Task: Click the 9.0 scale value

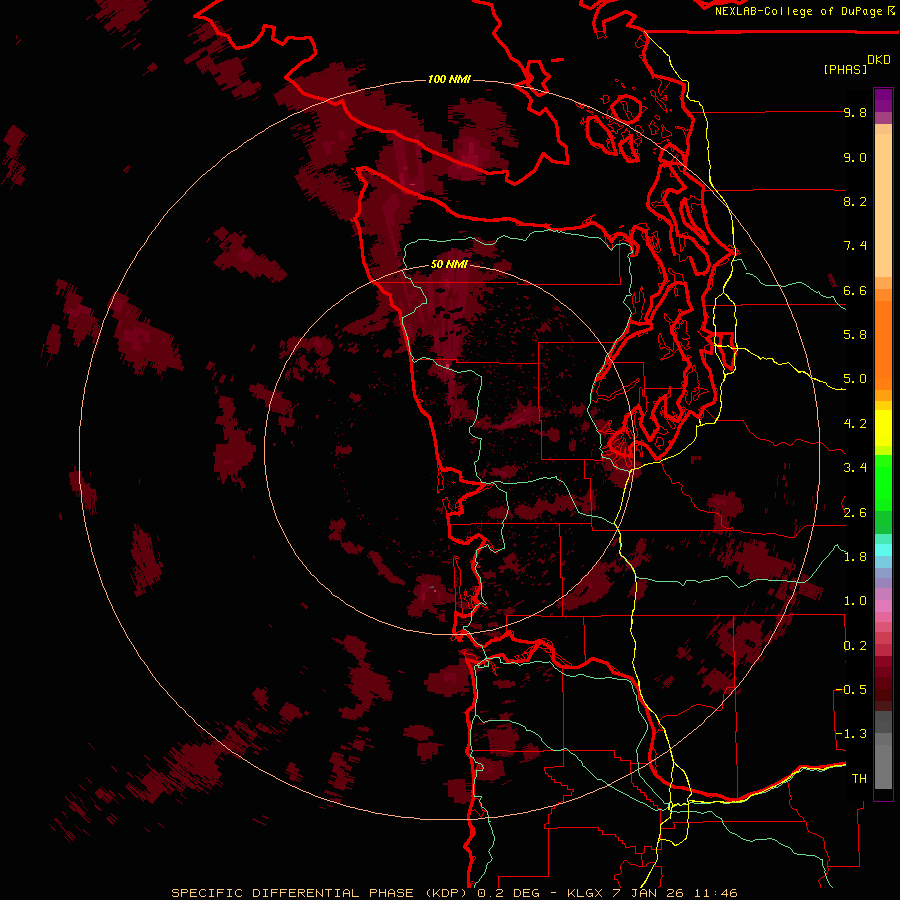Action: [855, 158]
